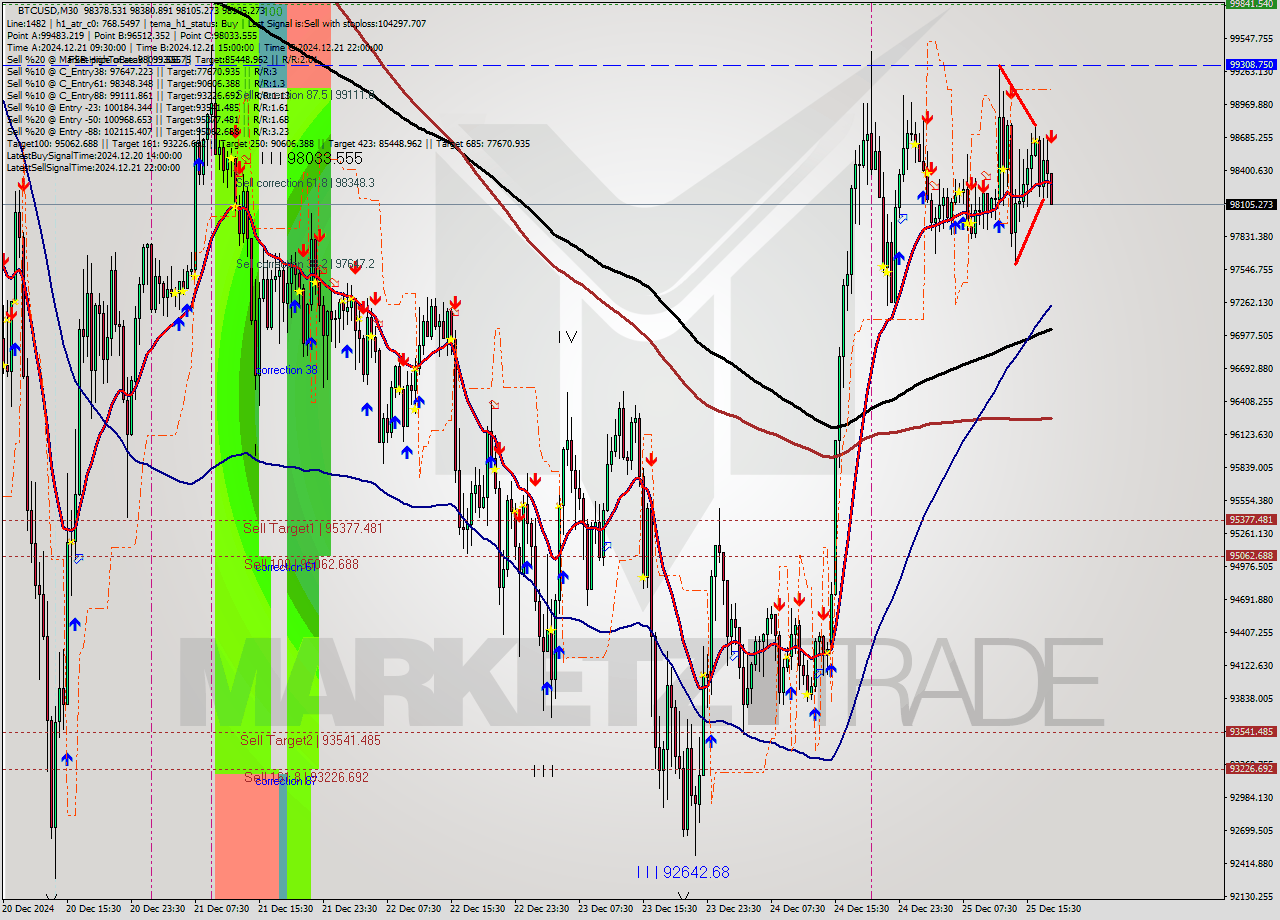The image size is (1280, 920).
Task: Click the 20 Dec 2024 time label
Action: [x=28, y=909]
